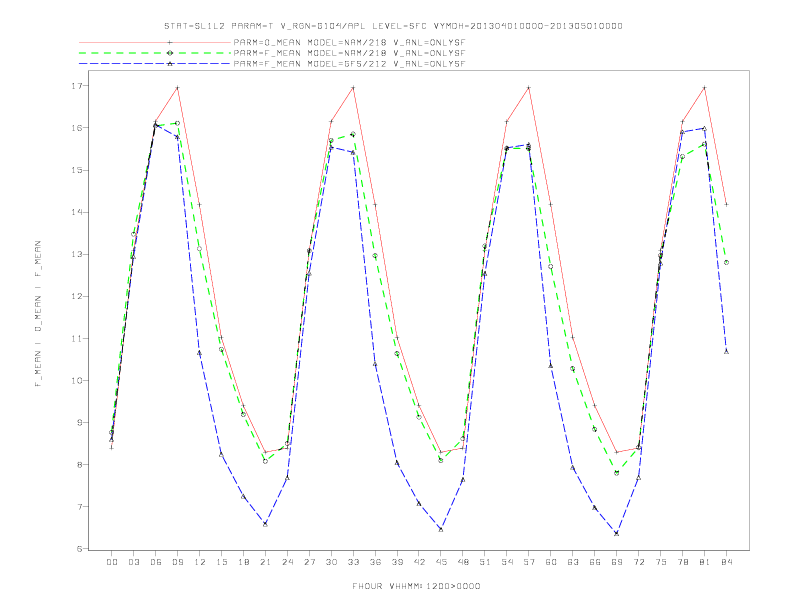Click x-axis forecast hour label 72
The height and width of the screenshot is (612, 792).
click(639, 562)
